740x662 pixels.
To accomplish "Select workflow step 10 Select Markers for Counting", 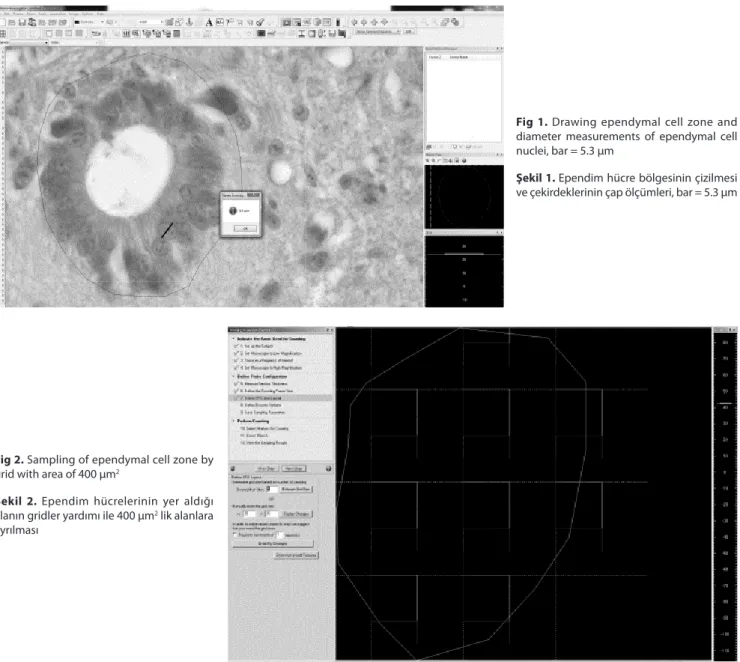I will [264, 428].
